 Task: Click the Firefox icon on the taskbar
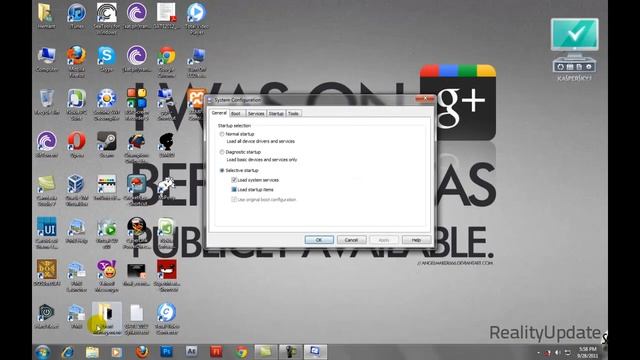coord(142,352)
